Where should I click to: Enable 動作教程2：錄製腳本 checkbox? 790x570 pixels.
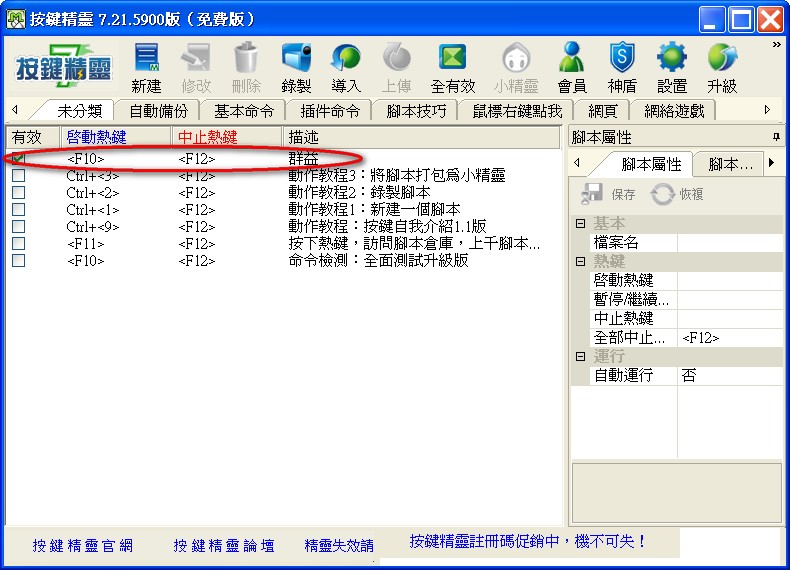tap(19, 193)
